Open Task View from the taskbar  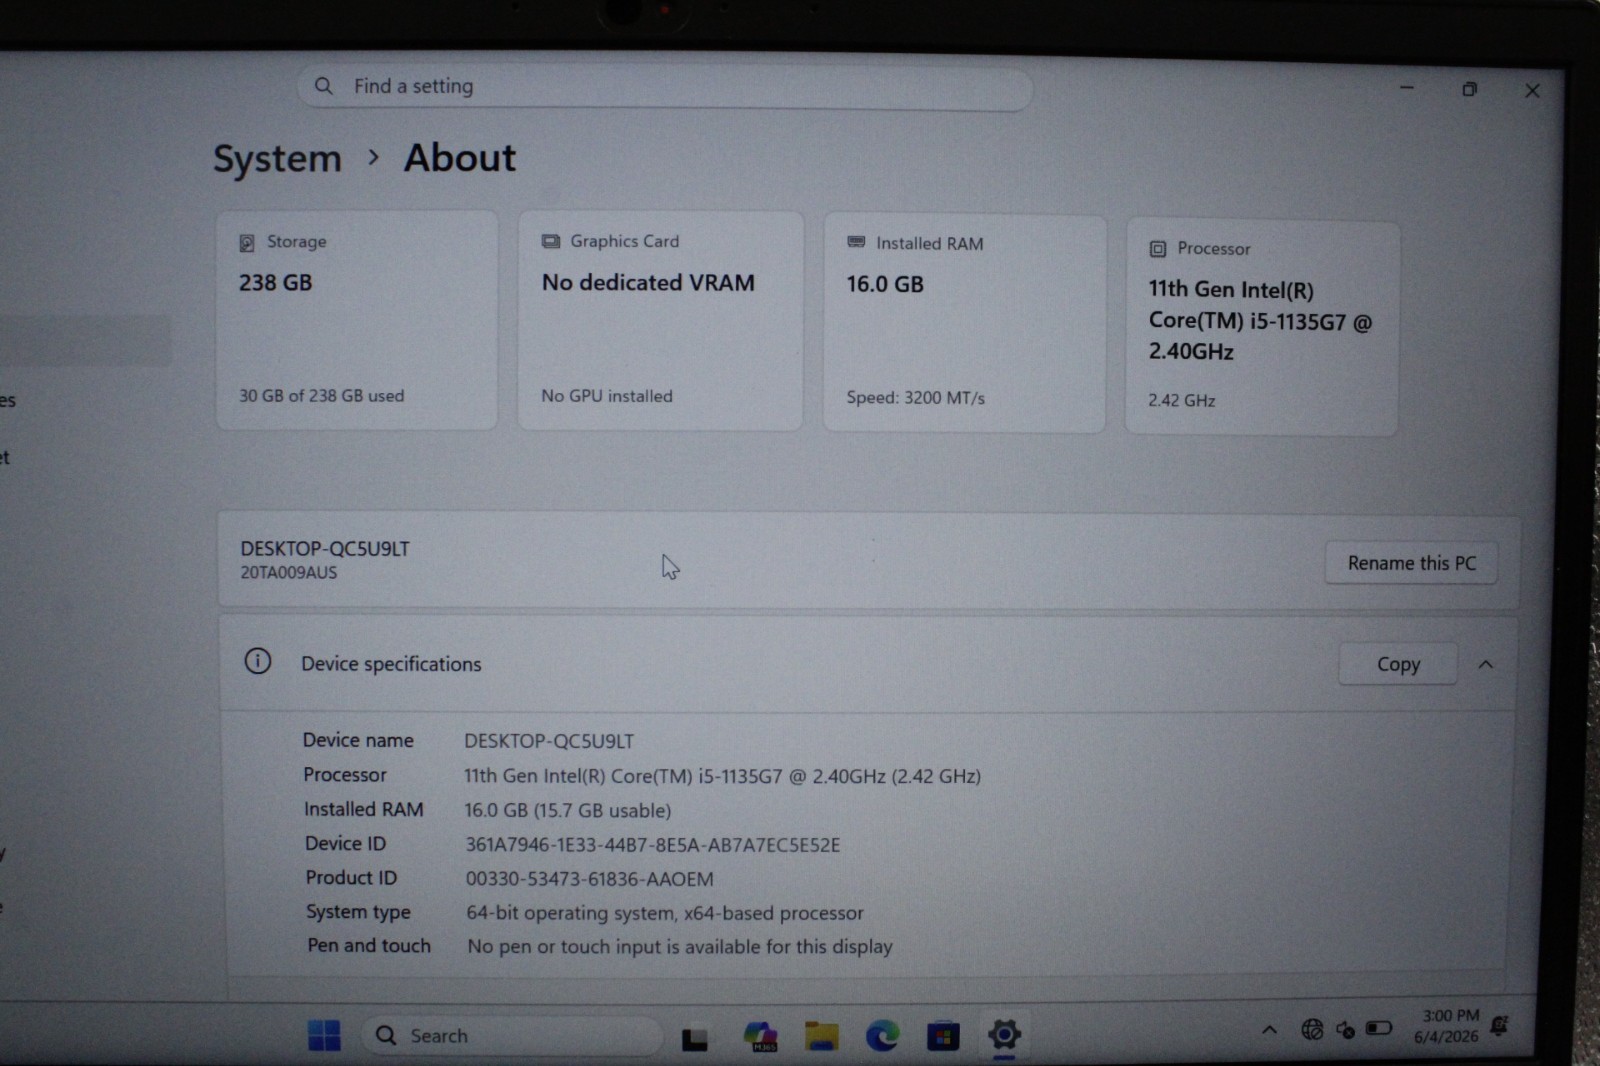(695, 1039)
